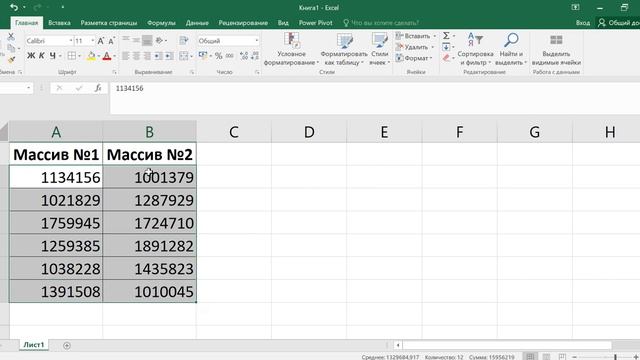Apply red font color A
This screenshot has width=640, height=360.
[107, 56]
